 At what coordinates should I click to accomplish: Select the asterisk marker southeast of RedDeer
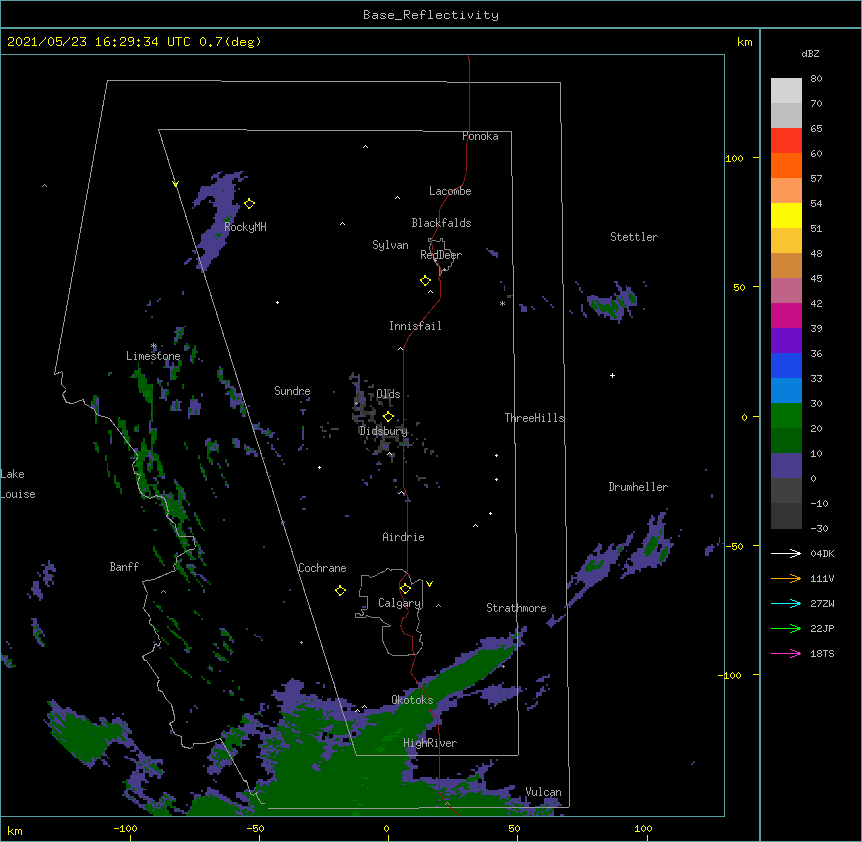(502, 303)
